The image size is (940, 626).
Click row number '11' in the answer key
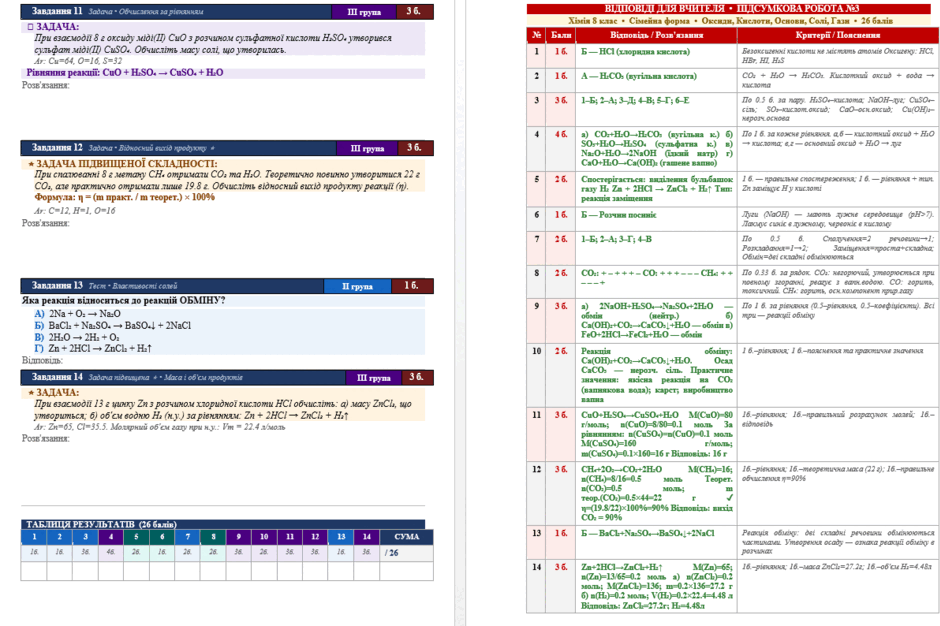[537, 414]
